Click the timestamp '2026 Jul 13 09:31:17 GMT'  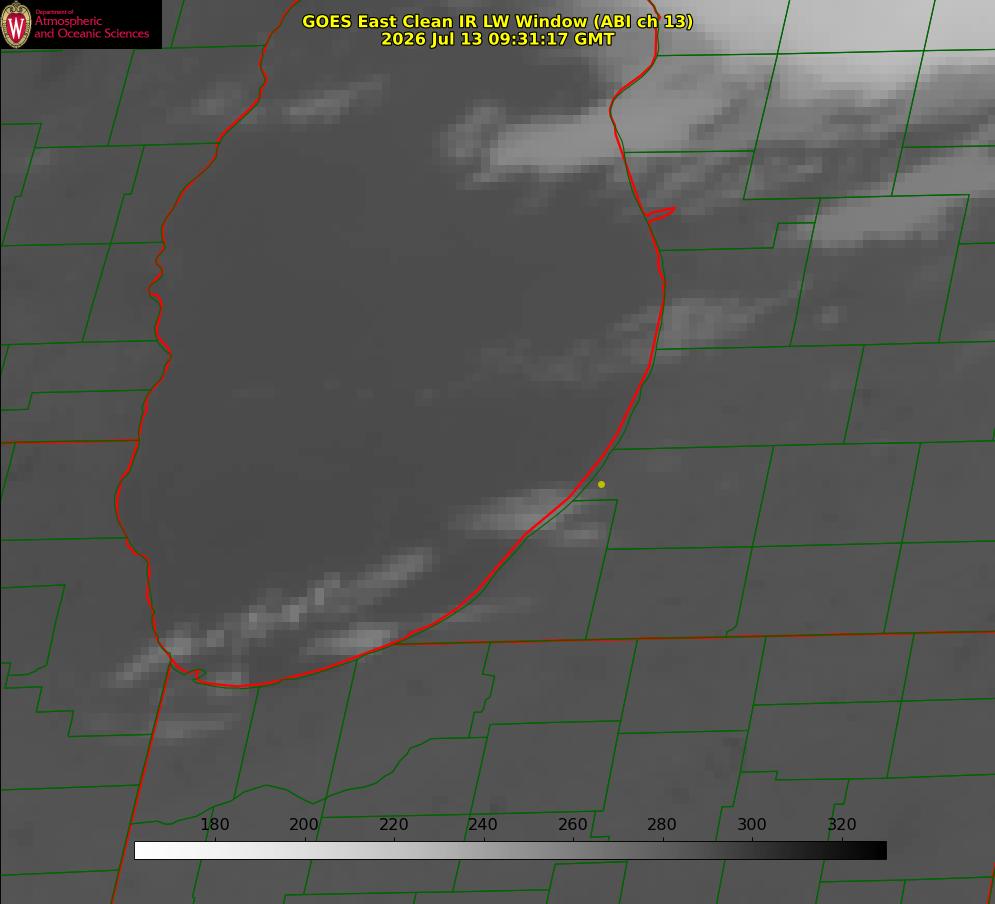[498, 39]
